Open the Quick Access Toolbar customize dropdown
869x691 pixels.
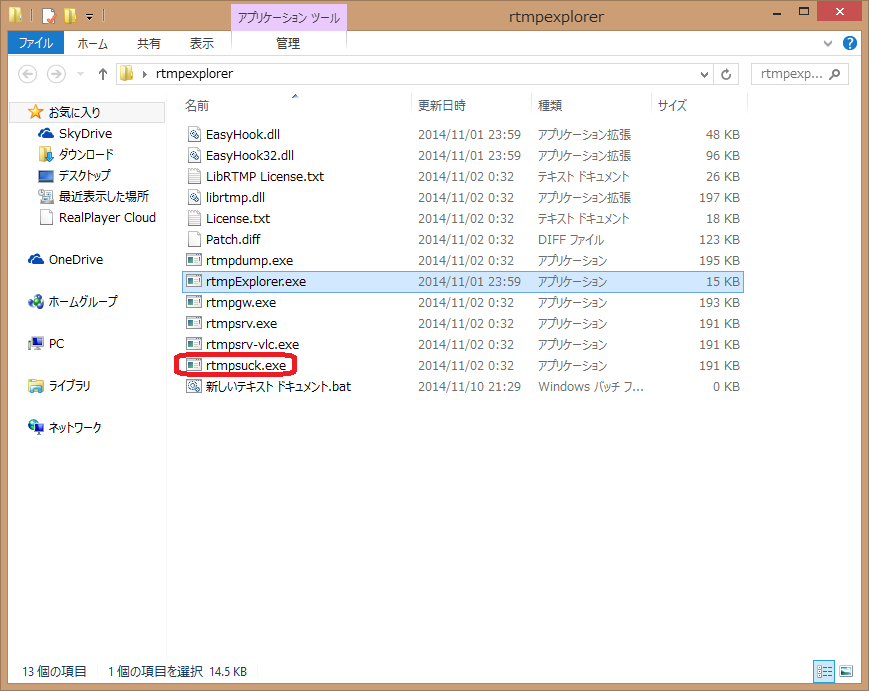pos(89,17)
